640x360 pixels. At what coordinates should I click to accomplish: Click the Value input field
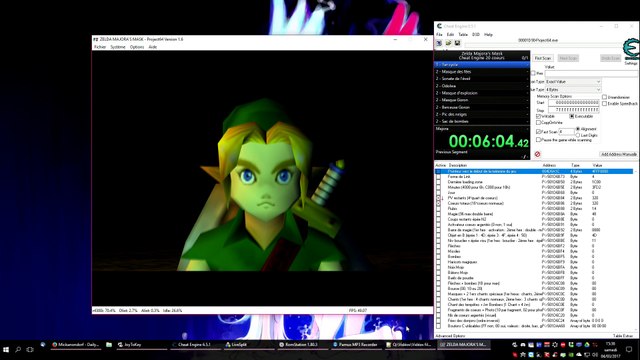click(x=591, y=73)
